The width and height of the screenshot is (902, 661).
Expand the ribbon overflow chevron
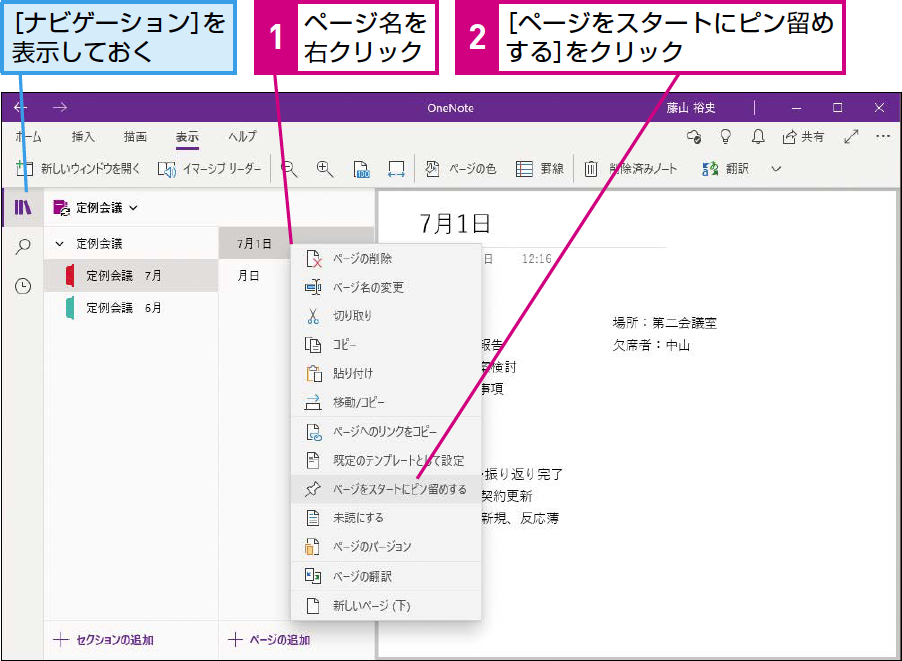pyautogui.click(x=776, y=169)
